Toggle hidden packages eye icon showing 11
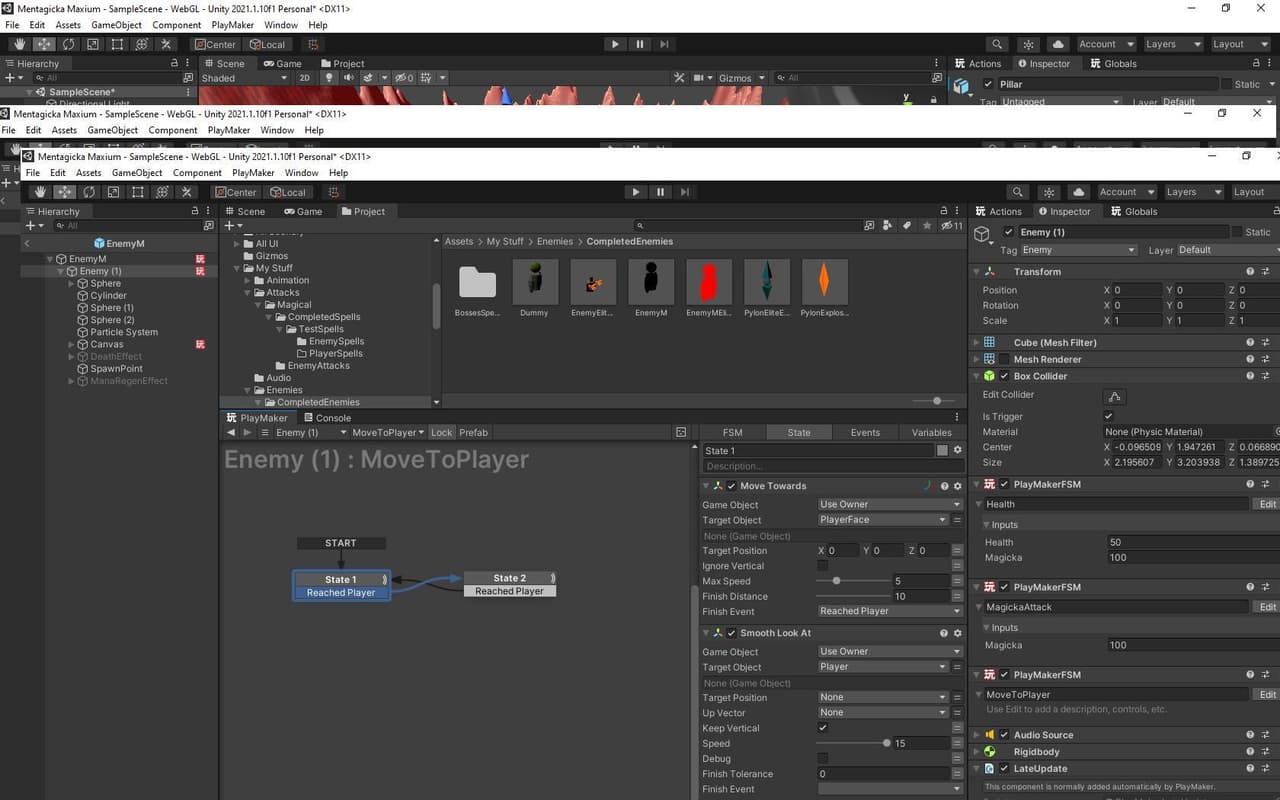This screenshot has width=1280, height=800. point(951,226)
